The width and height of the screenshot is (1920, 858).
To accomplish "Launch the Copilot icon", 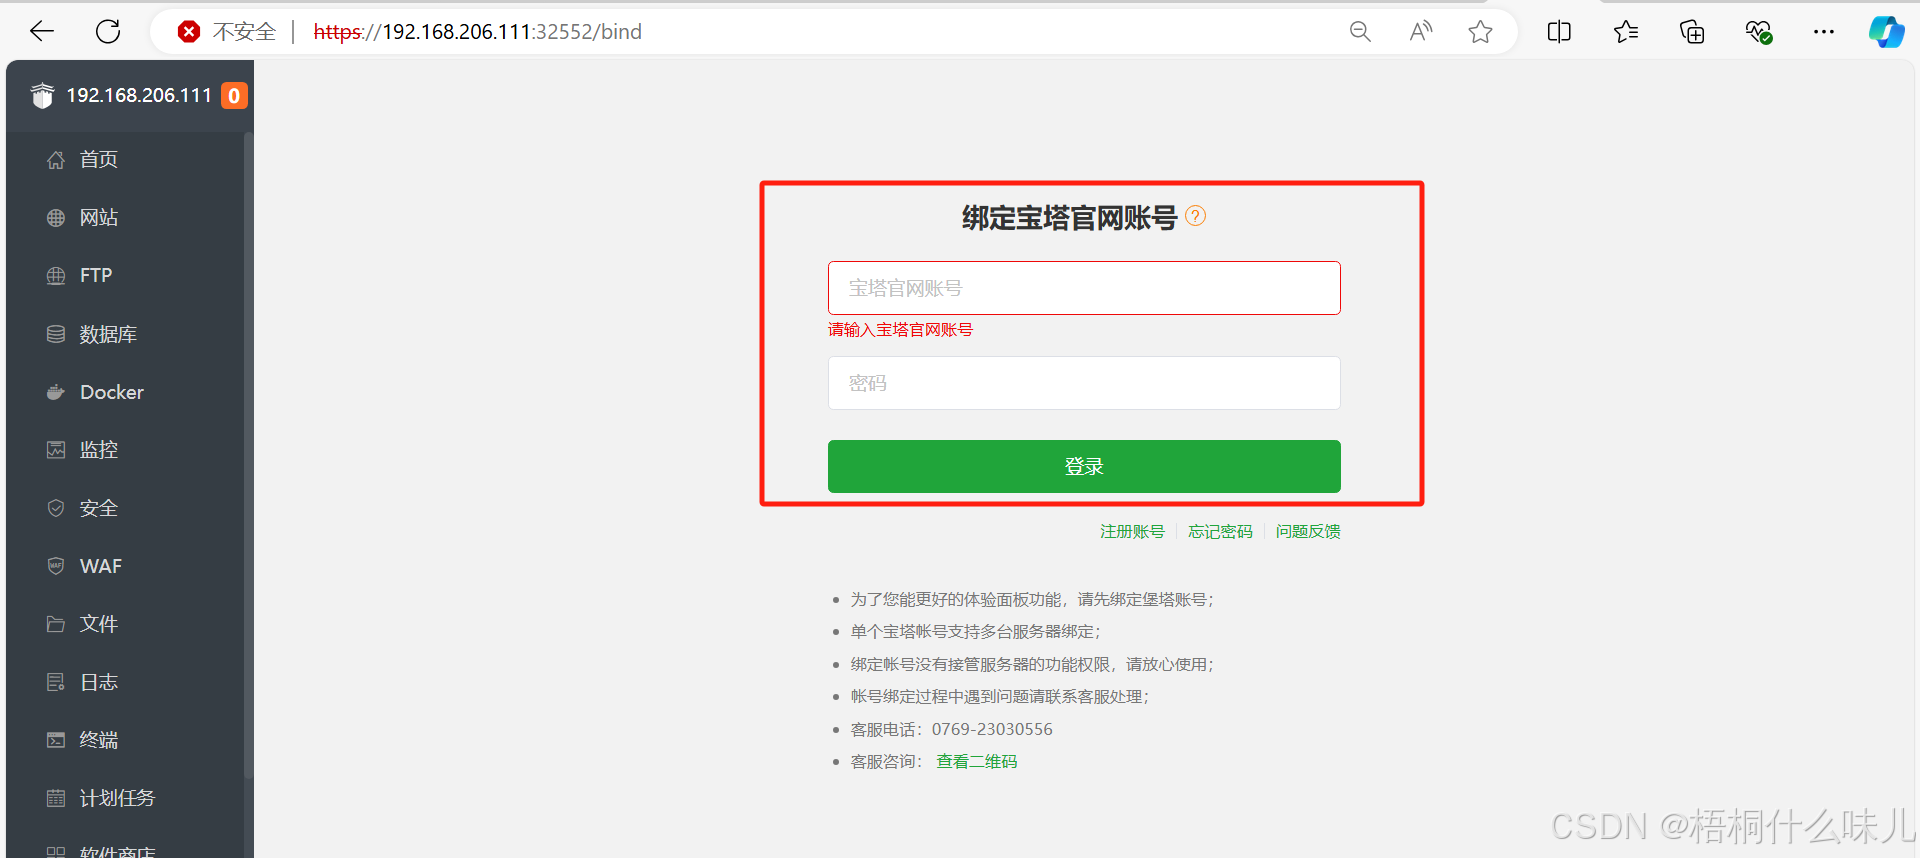I will [x=1887, y=32].
